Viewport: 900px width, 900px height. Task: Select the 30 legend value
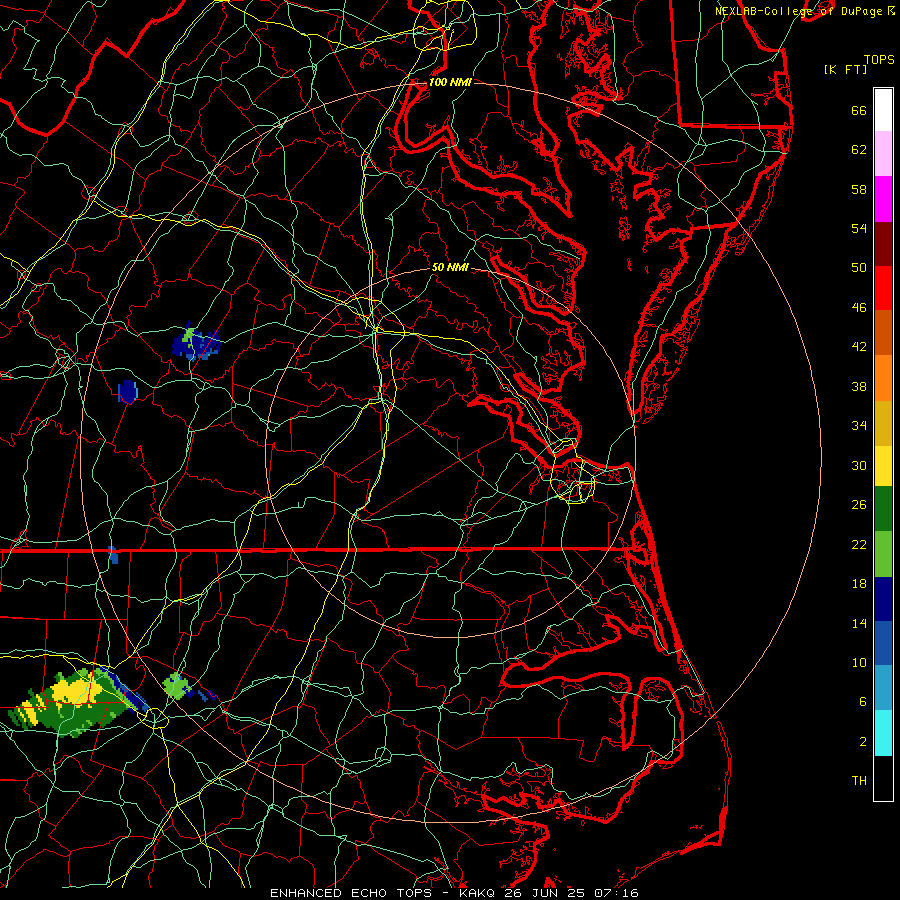pos(859,465)
